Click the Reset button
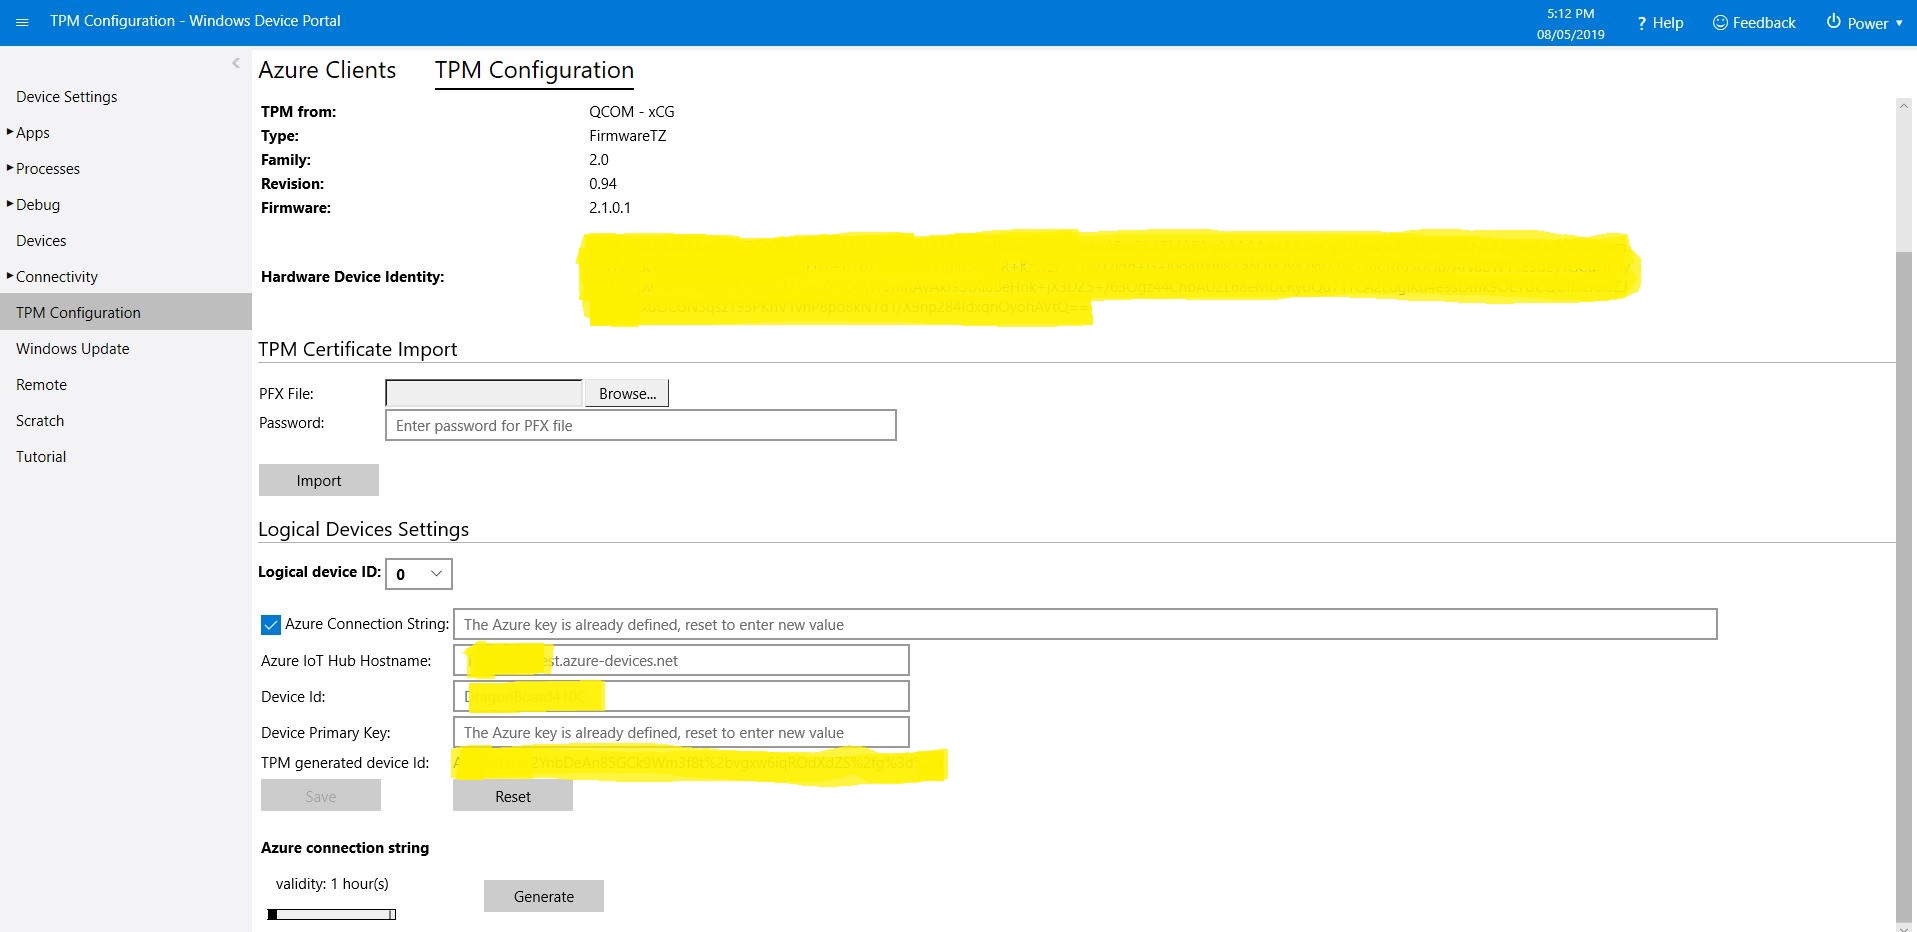The width and height of the screenshot is (1917, 932). pyautogui.click(x=512, y=796)
